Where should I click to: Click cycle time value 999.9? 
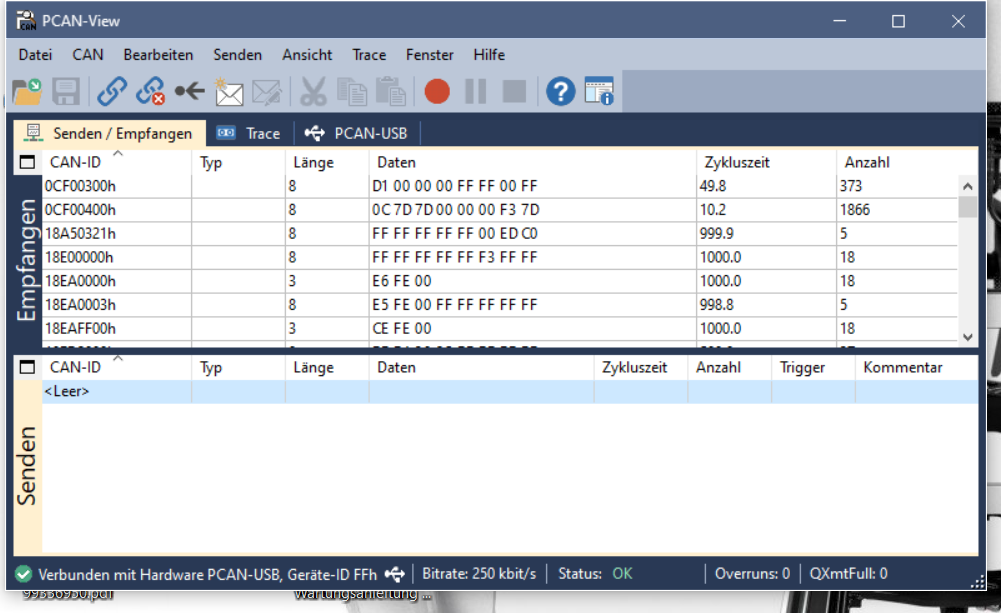point(717,234)
